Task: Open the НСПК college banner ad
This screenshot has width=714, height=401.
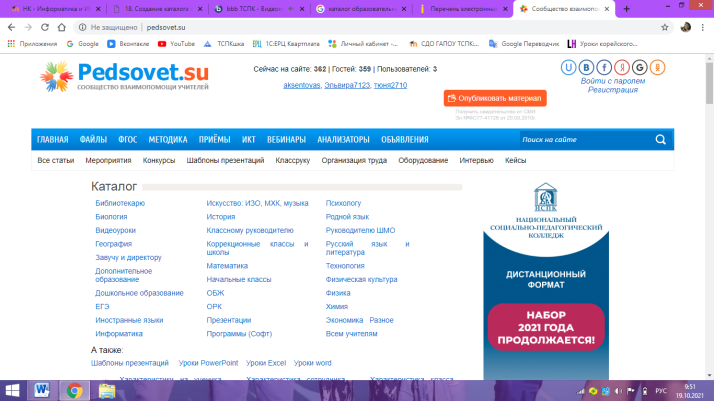Action: tap(546, 280)
